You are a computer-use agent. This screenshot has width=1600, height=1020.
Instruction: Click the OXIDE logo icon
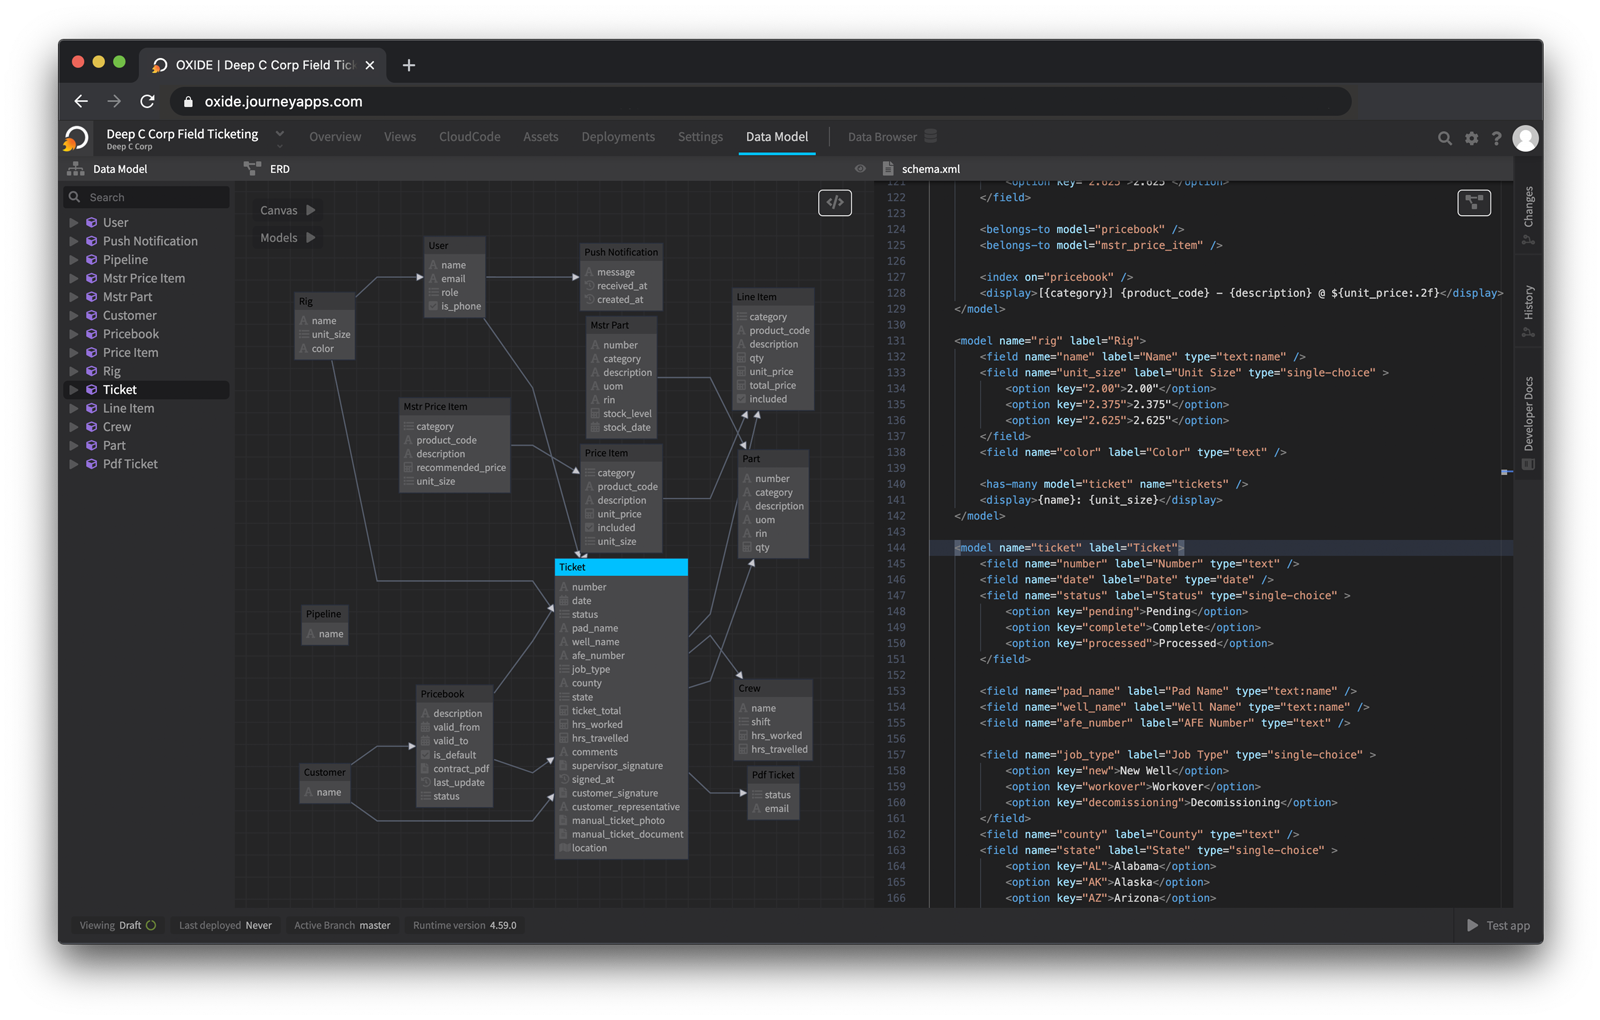click(77, 138)
